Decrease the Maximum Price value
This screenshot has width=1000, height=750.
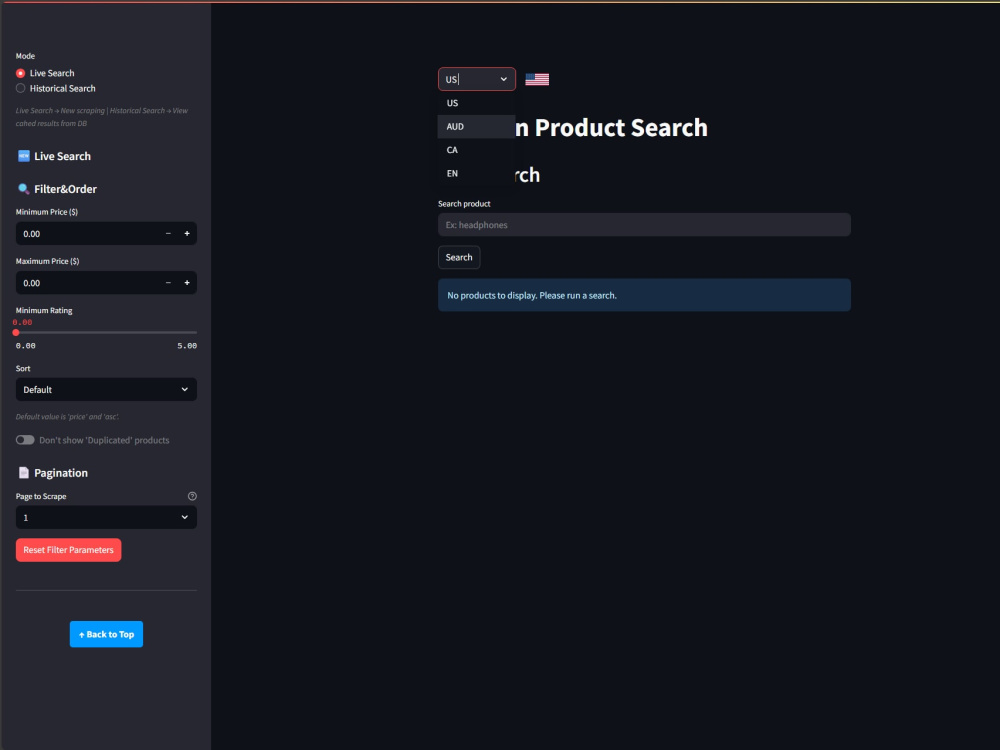(168, 283)
